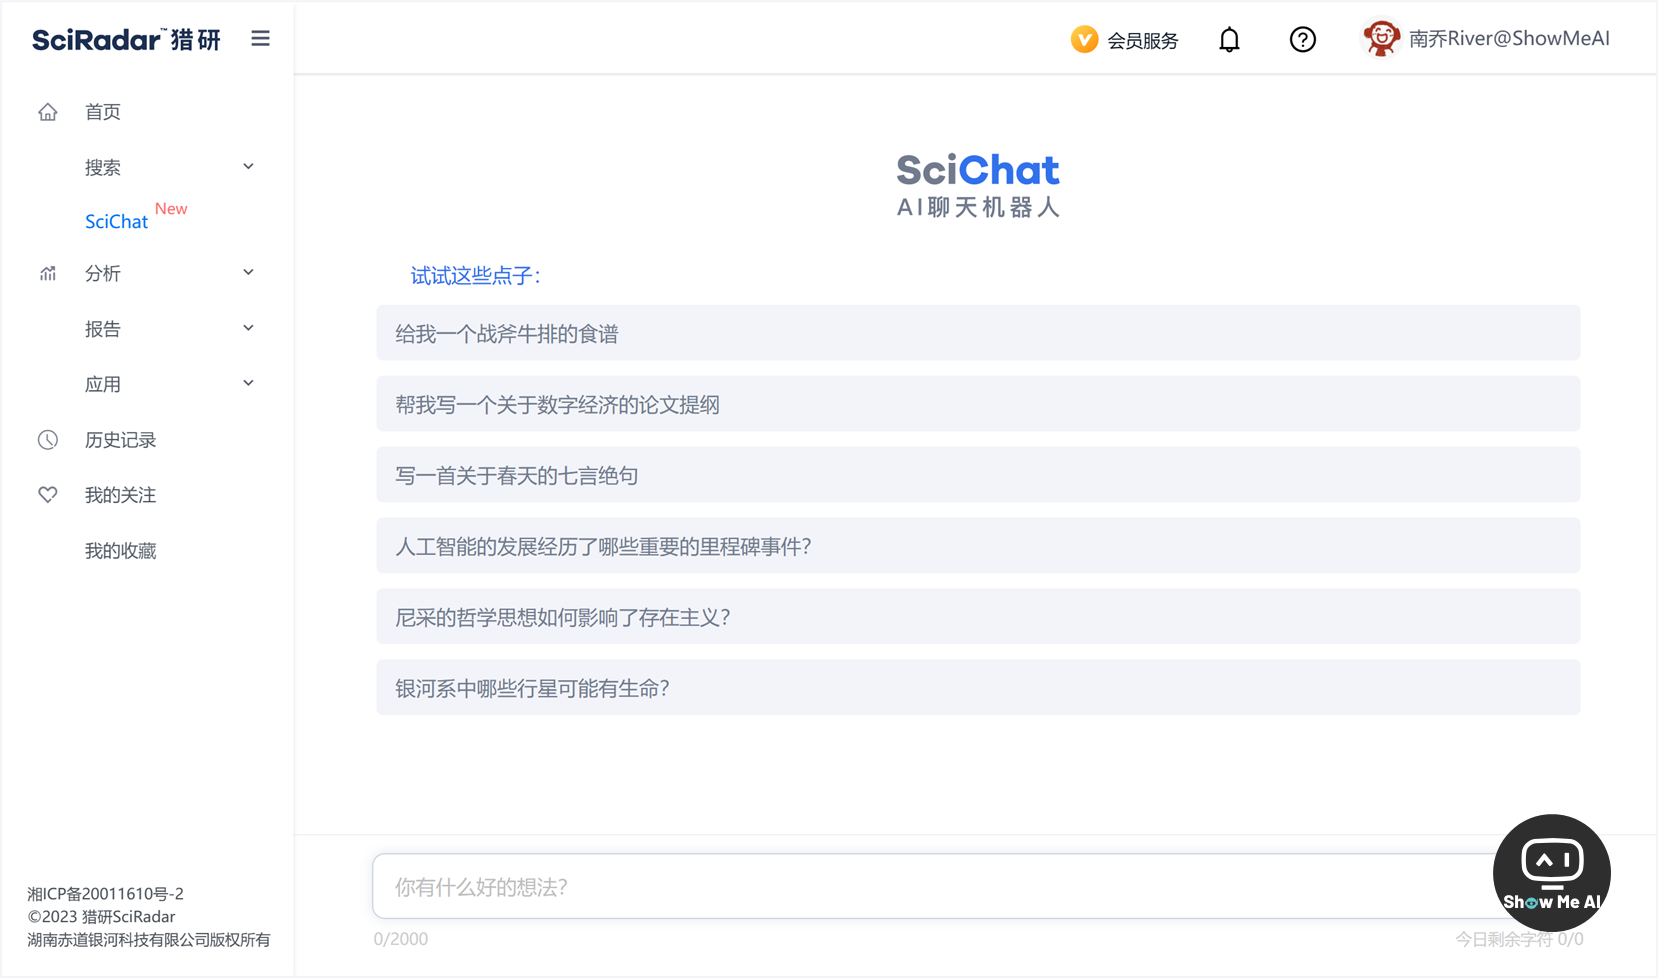The height and width of the screenshot is (978, 1658).
Task: Click the home icon beside 首页
Action: (x=48, y=112)
